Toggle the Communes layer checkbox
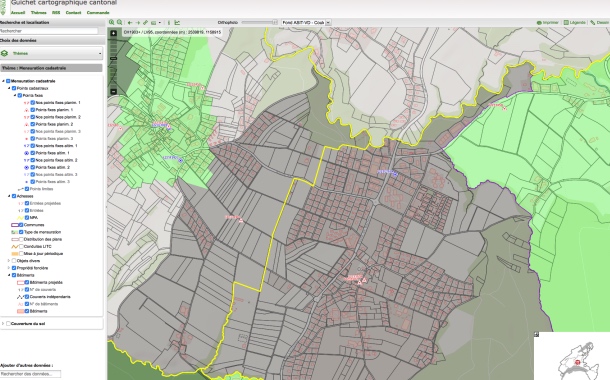The width and height of the screenshot is (610, 380). tap(21, 225)
